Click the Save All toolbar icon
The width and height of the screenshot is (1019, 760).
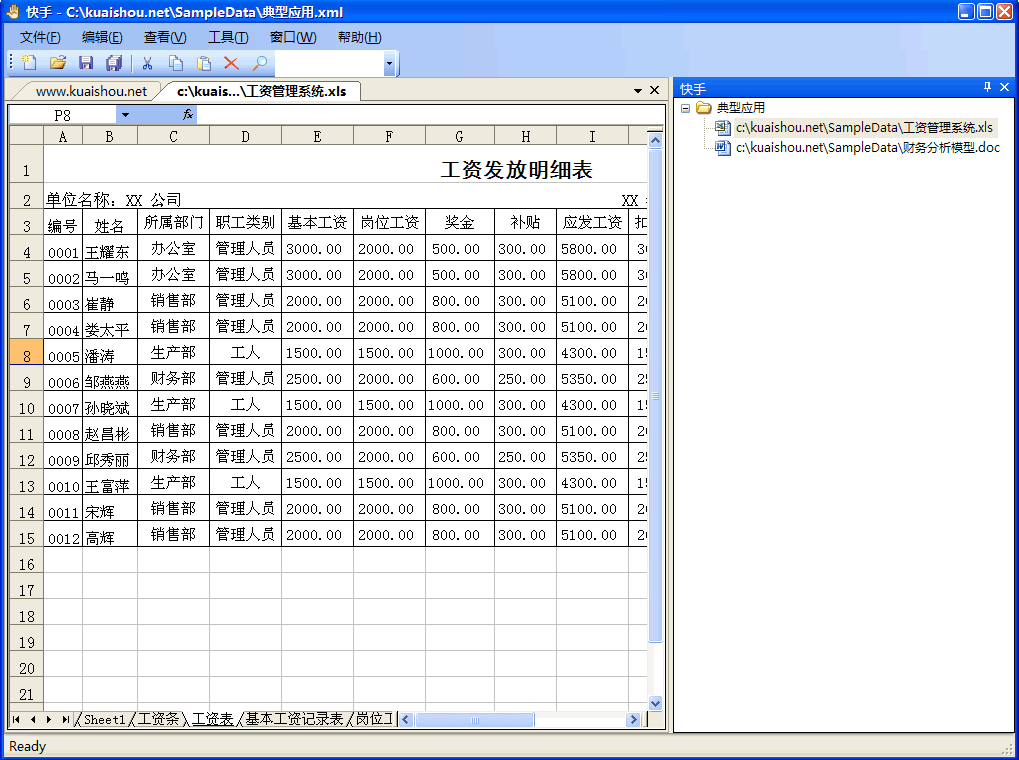click(x=114, y=63)
